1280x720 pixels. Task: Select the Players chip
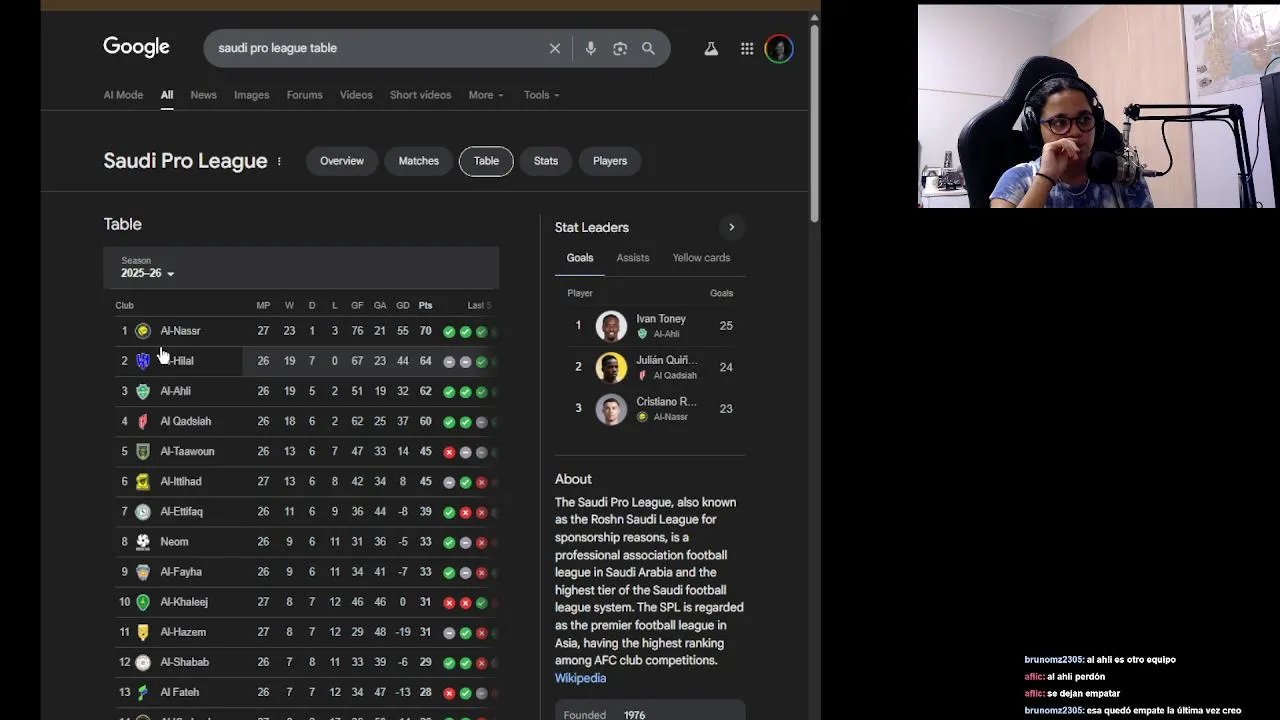tap(610, 161)
